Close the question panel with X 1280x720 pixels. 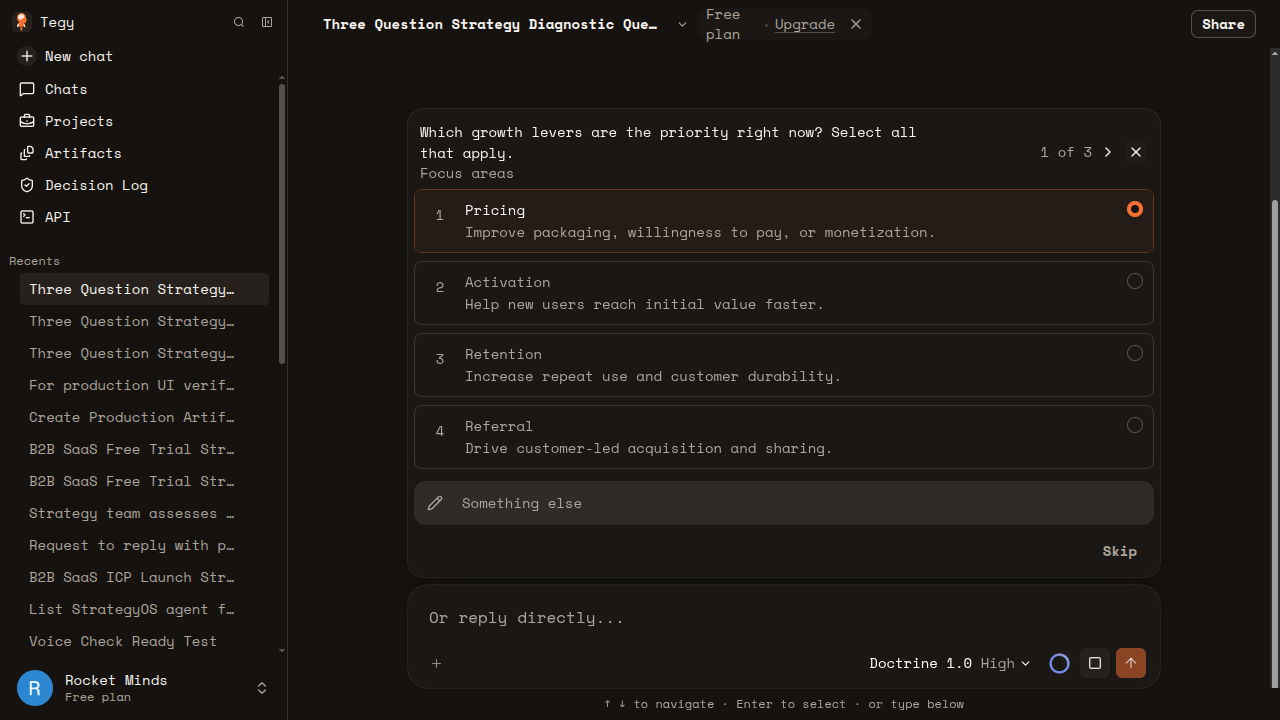(1136, 152)
